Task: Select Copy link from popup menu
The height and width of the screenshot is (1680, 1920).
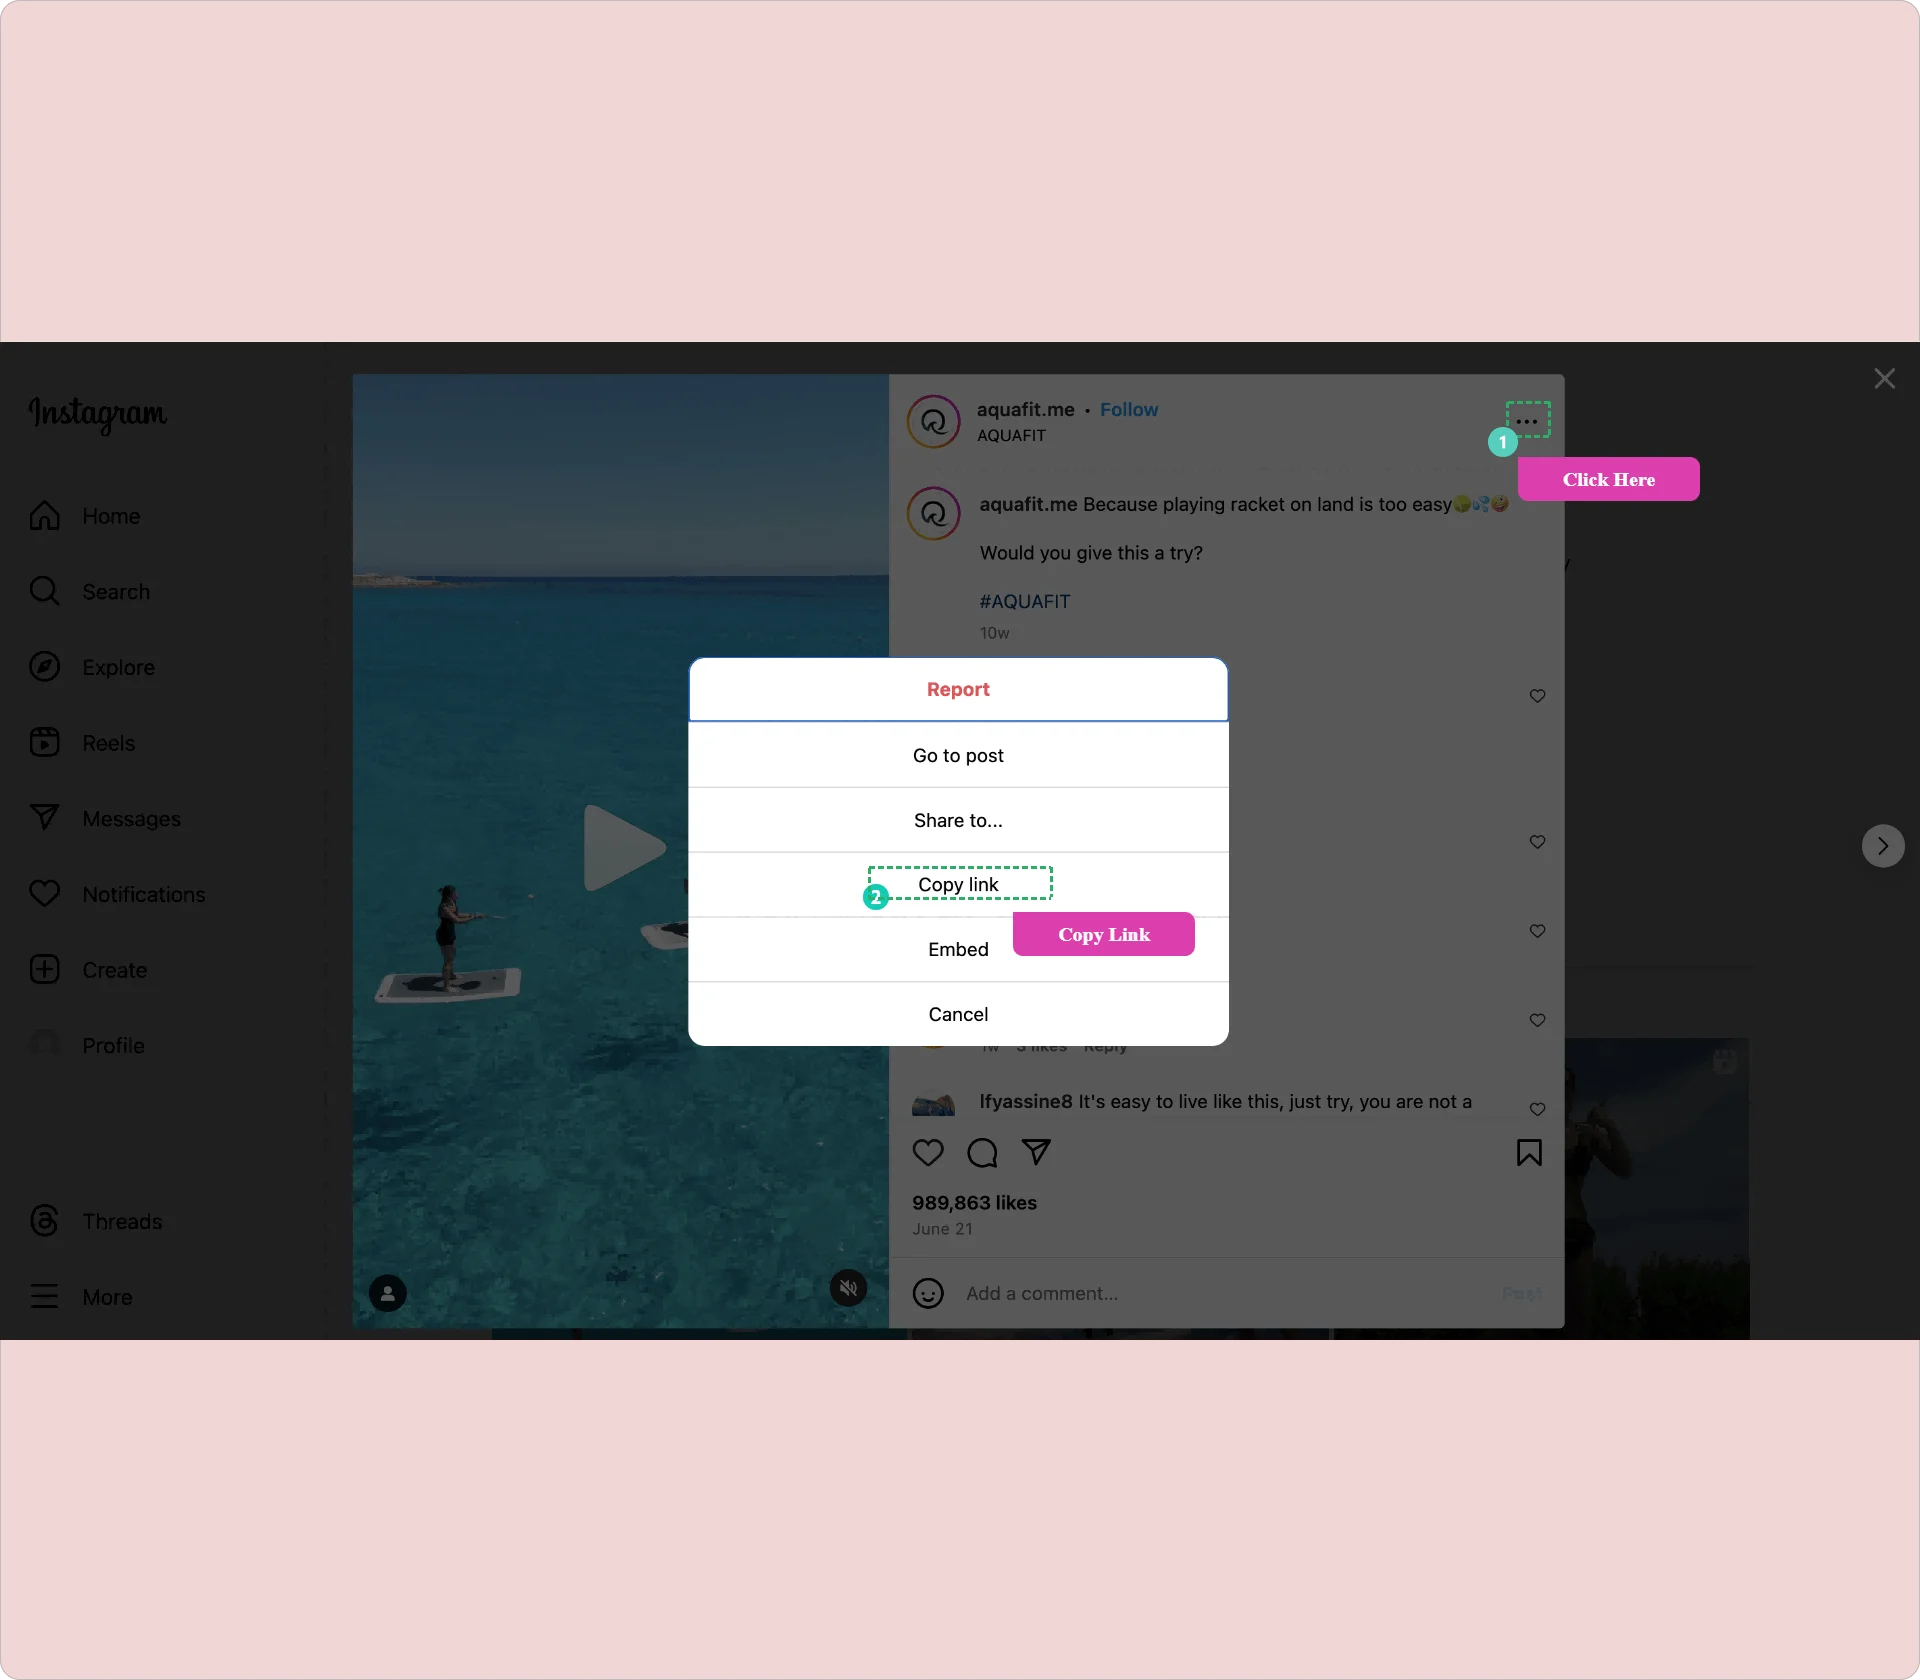Action: (958, 883)
